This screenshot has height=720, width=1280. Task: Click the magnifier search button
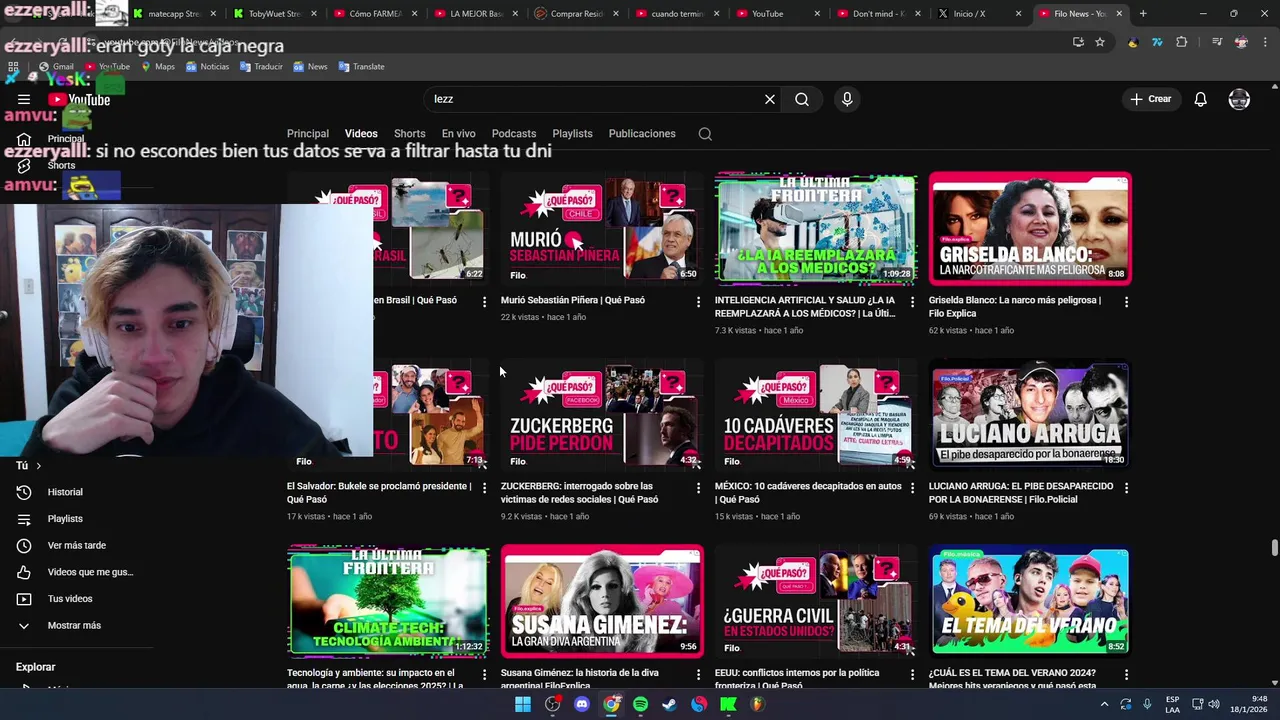pyautogui.click(x=802, y=99)
